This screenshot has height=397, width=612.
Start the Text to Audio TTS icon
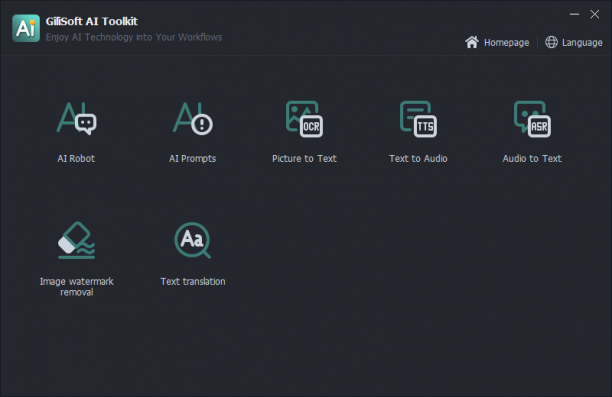(x=418, y=119)
